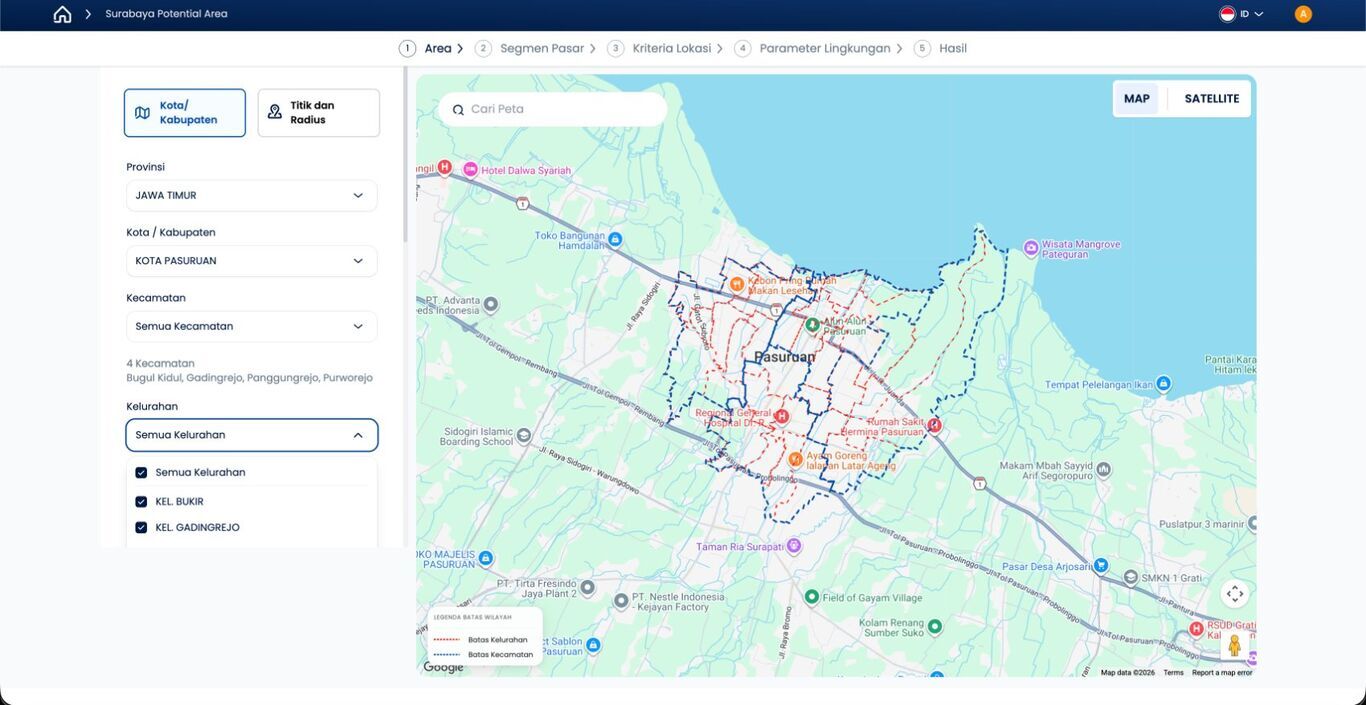Click the user avatar icon
Image resolution: width=1366 pixels, height=705 pixels.
coord(1303,14)
